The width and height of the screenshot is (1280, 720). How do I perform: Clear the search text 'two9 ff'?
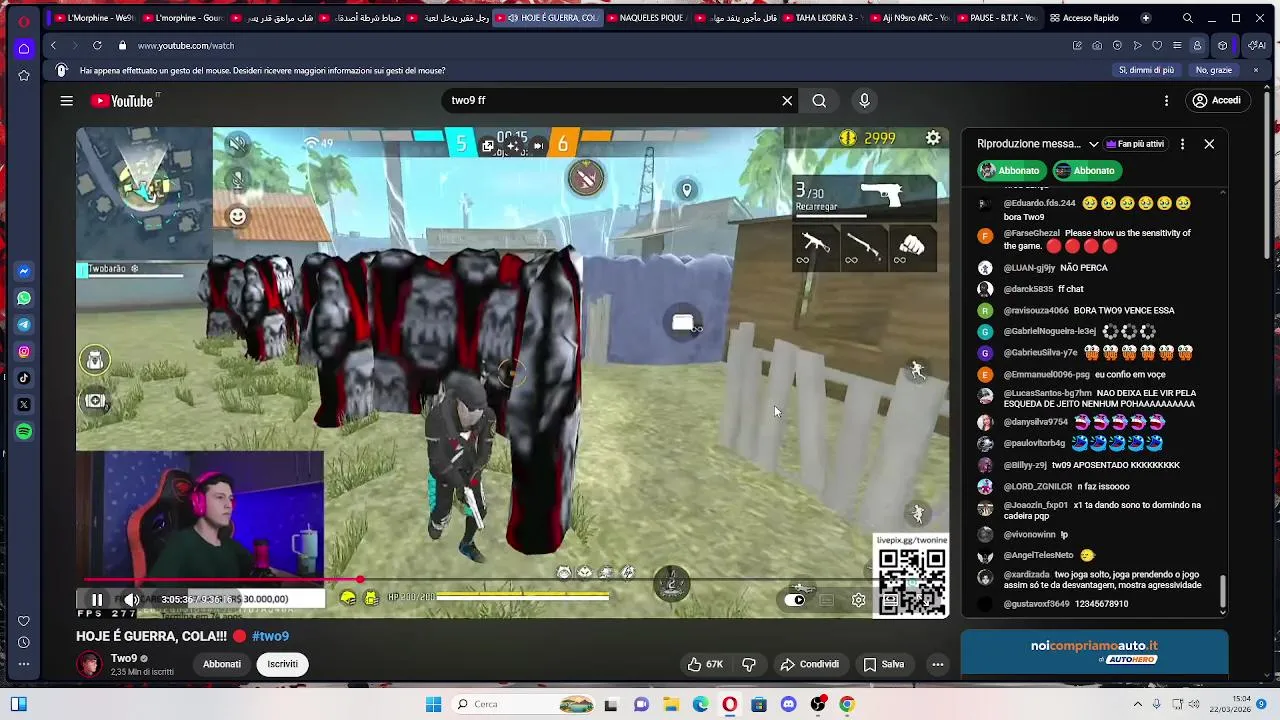pos(787,101)
